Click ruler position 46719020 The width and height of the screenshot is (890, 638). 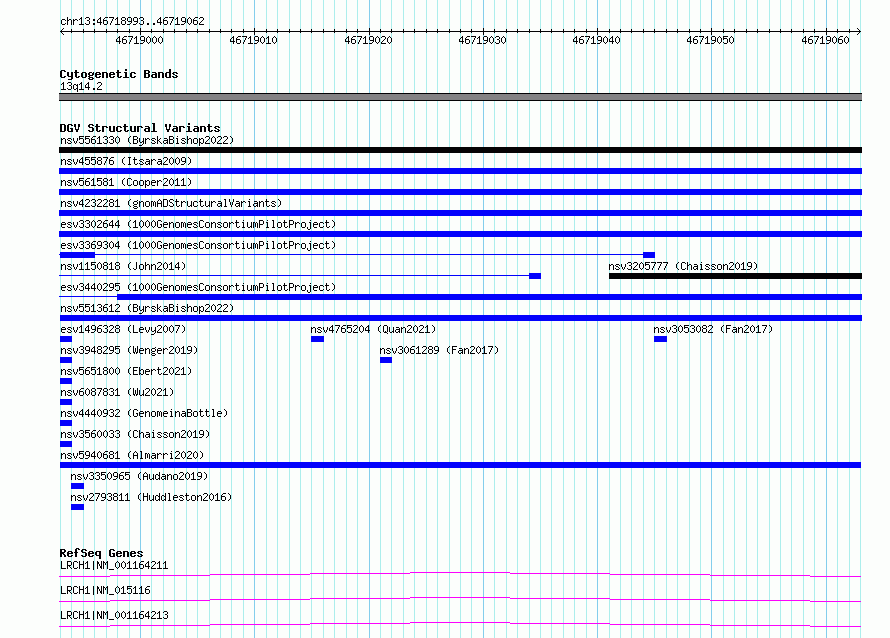click(368, 40)
